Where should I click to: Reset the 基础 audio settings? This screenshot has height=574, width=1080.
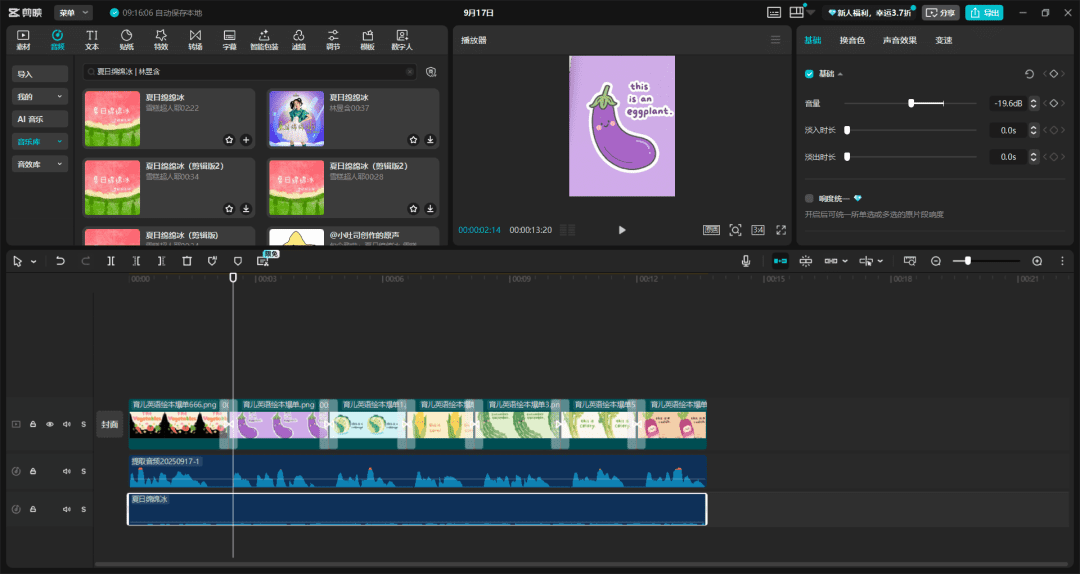tap(1029, 74)
